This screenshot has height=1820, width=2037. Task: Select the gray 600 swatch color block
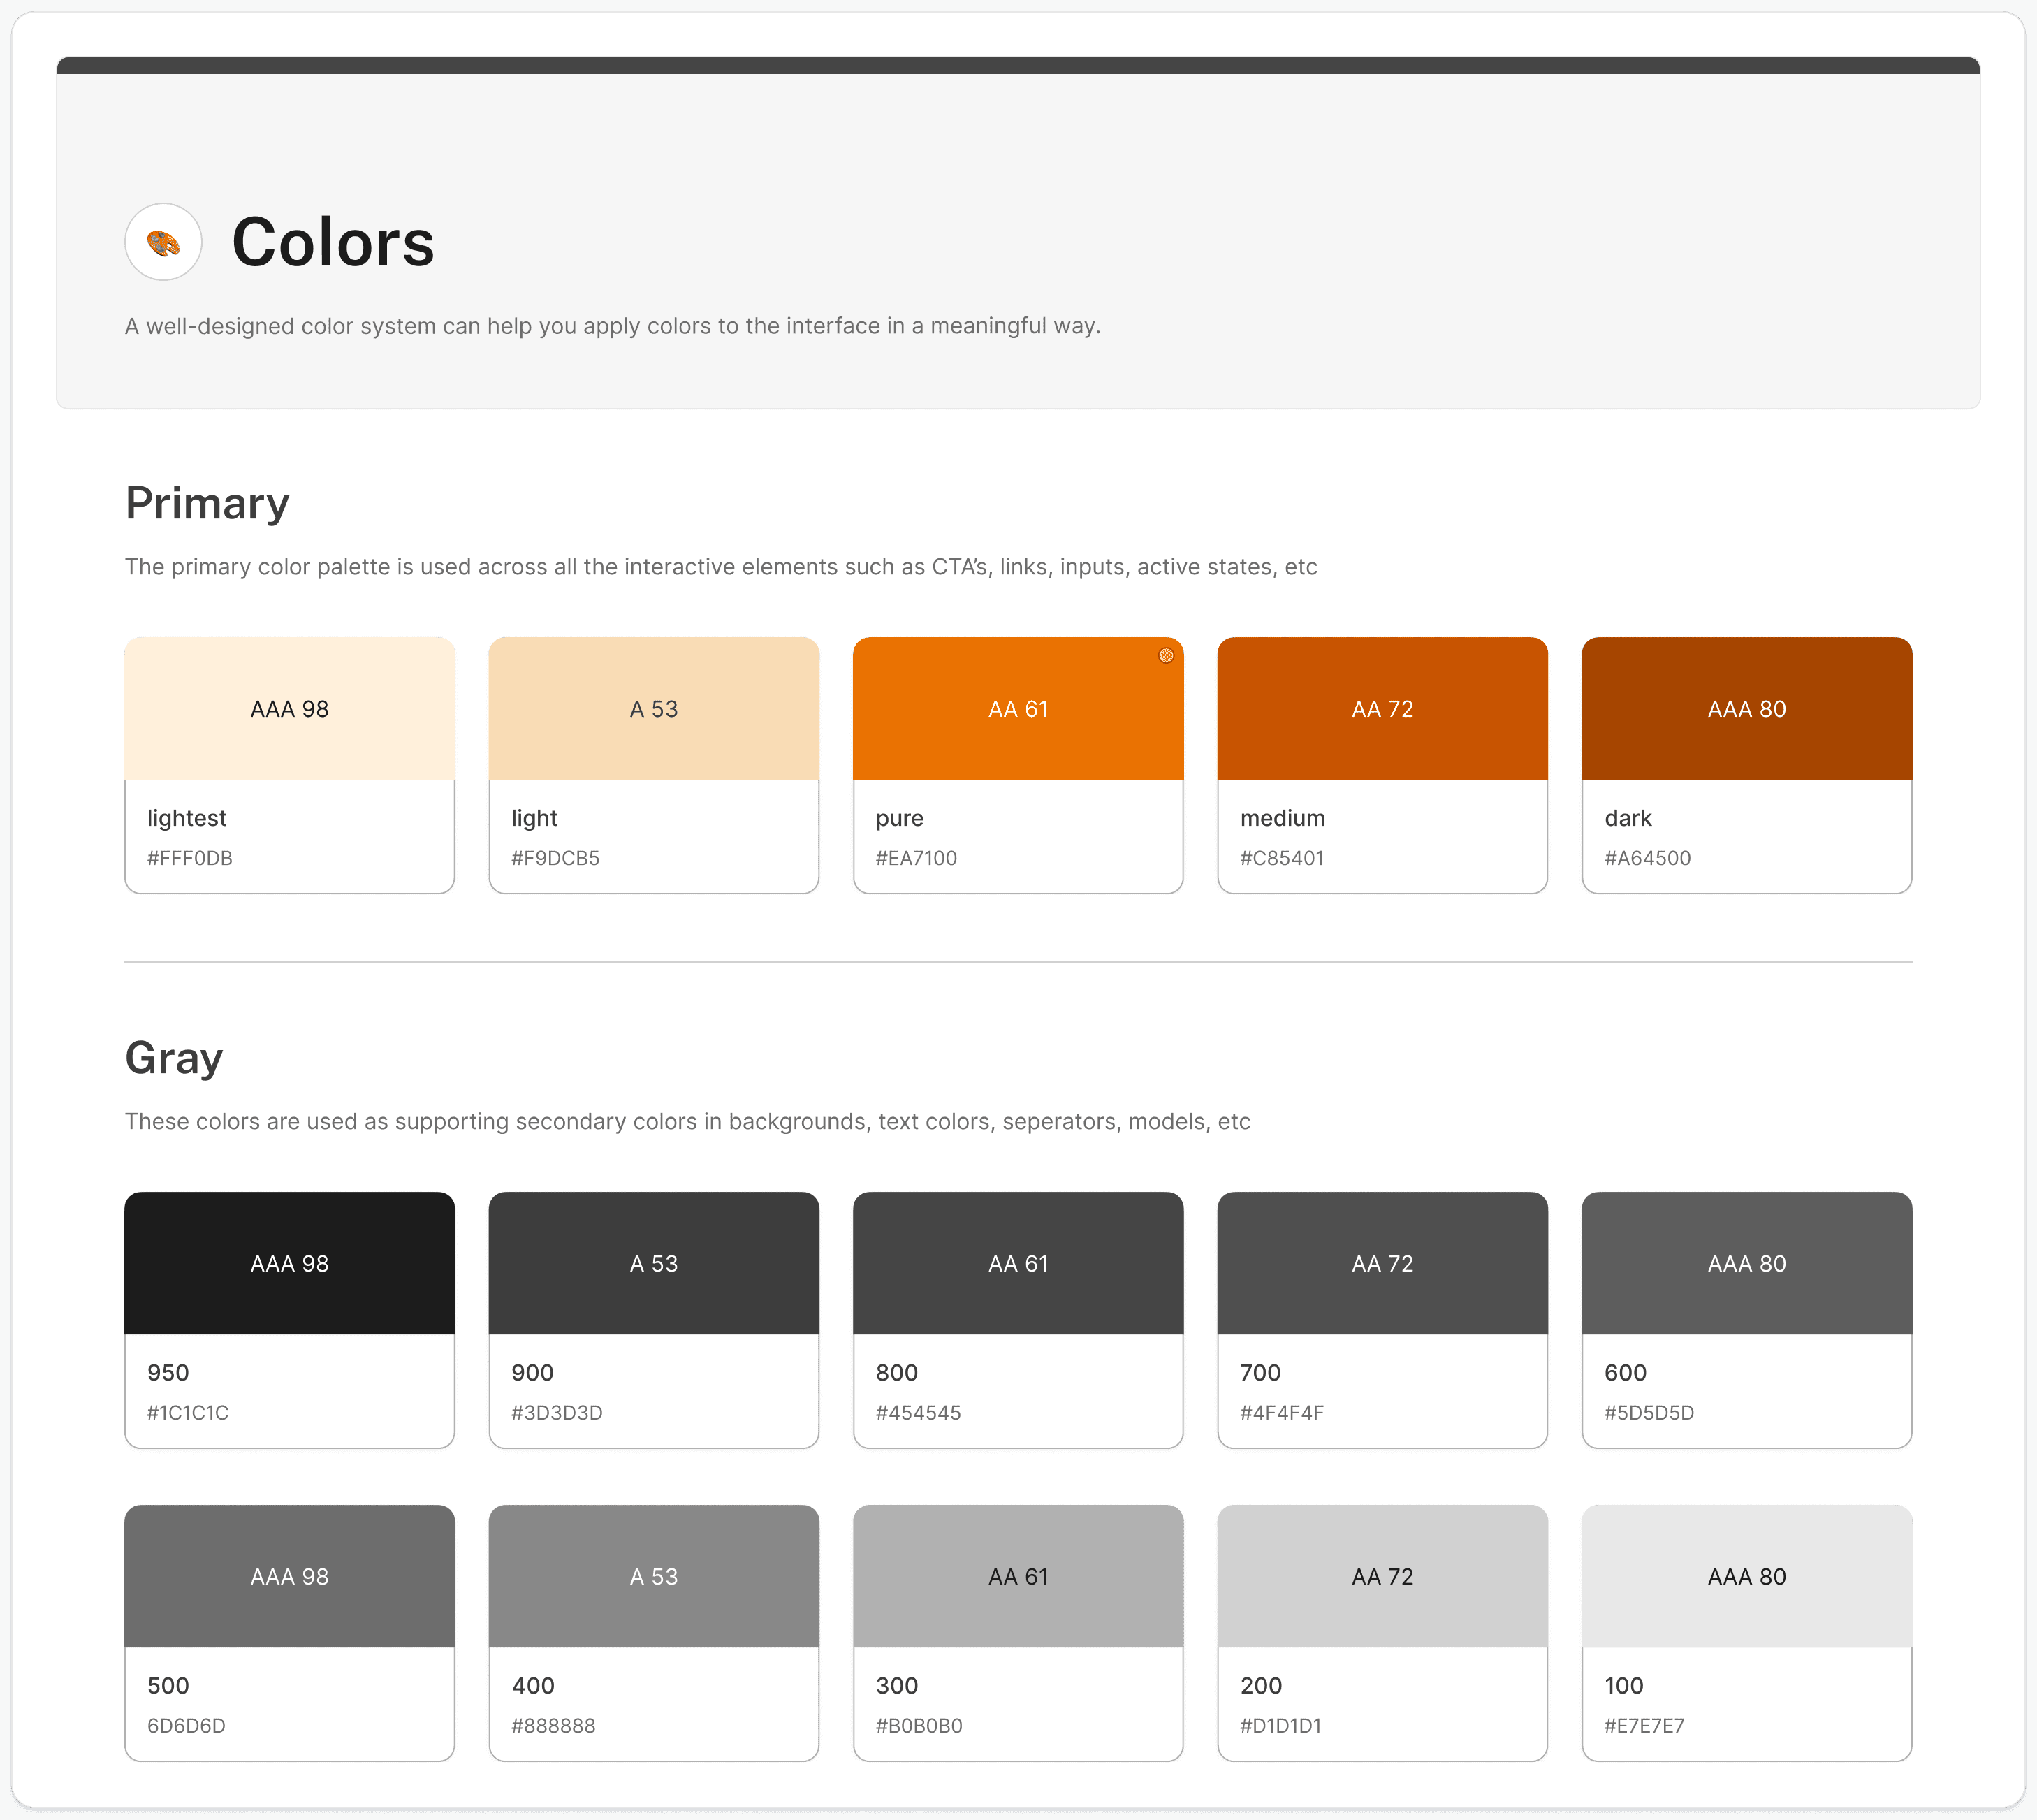point(1747,1263)
